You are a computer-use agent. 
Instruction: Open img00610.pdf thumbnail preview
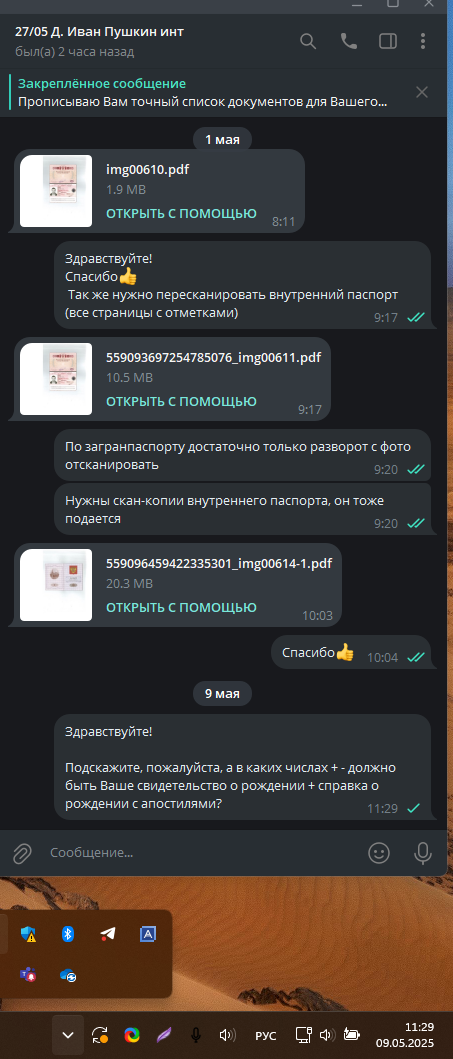pyautogui.click(x=56, y=191)
